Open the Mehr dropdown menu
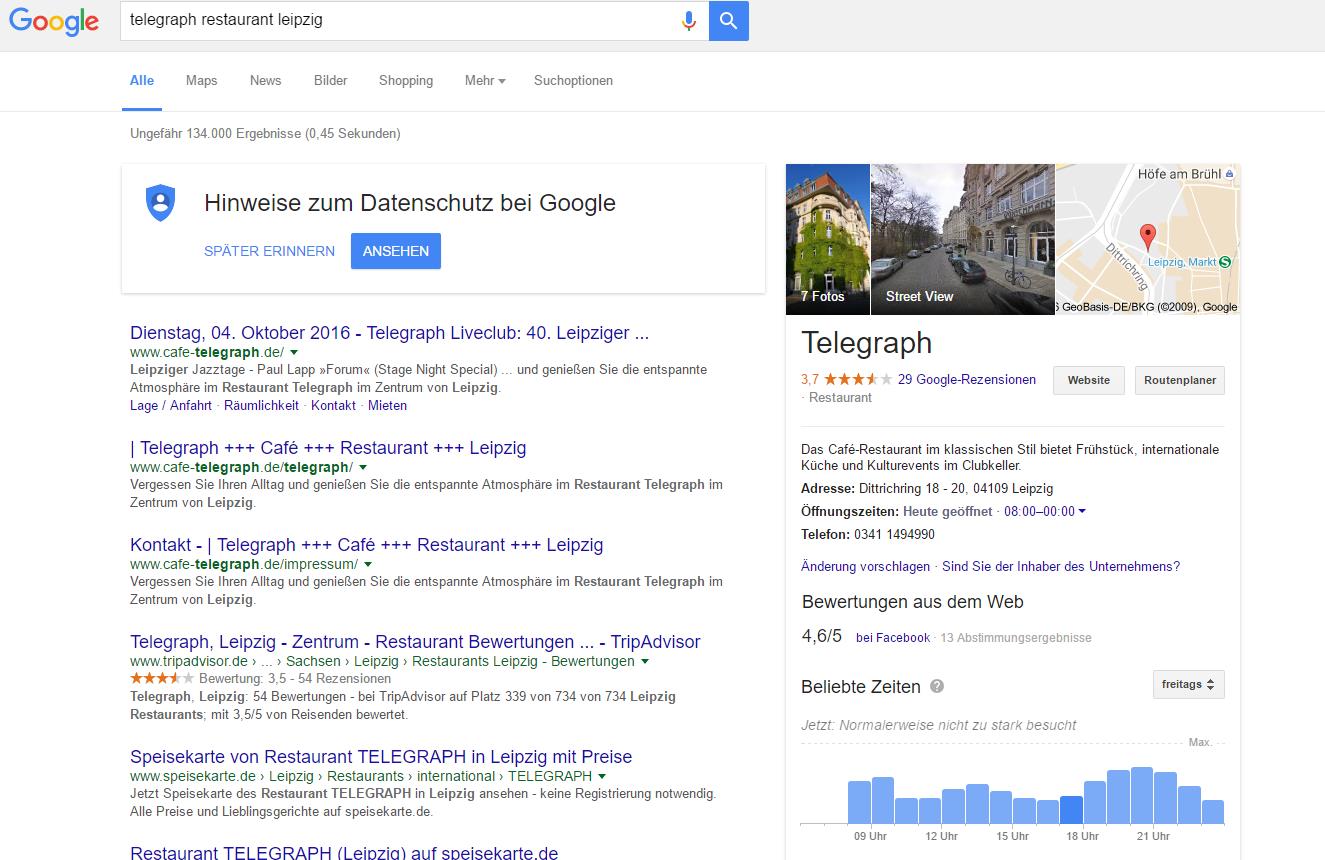Viewport: 1325px width, 860px height. pos(485,81)
